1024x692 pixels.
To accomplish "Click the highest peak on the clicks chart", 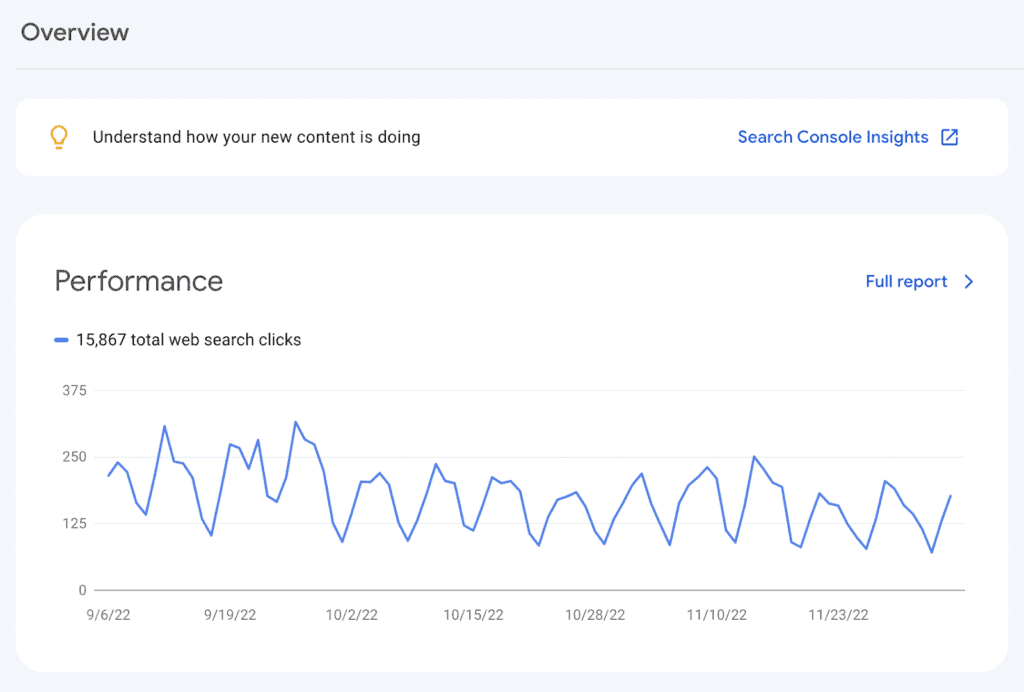I will [x=296, y=423].
